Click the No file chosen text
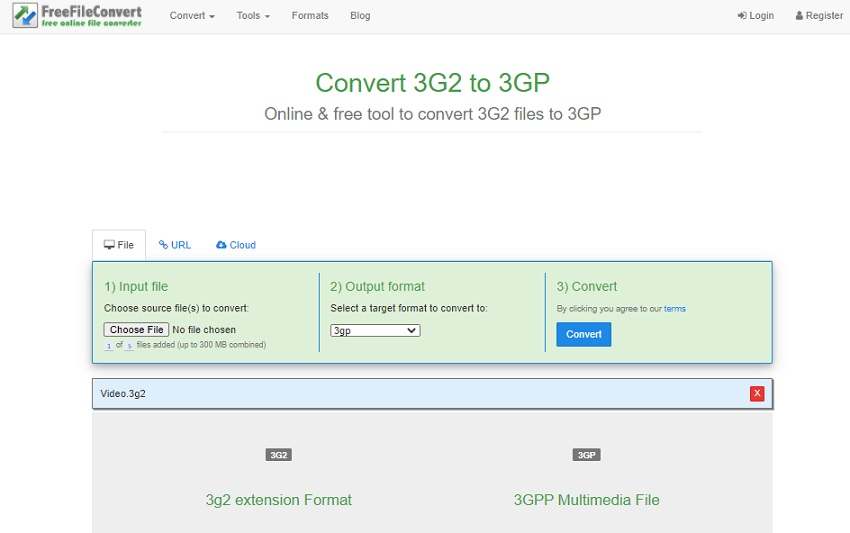850x533 pixels. coord(204,330)
